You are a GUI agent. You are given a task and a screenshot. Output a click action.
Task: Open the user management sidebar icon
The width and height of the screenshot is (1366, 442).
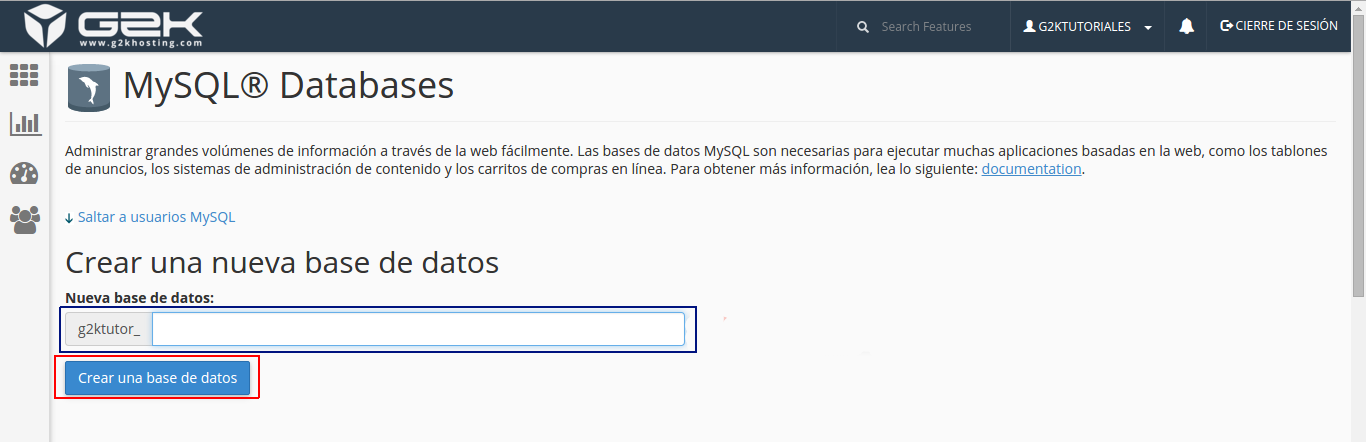(x=25, y=219)
